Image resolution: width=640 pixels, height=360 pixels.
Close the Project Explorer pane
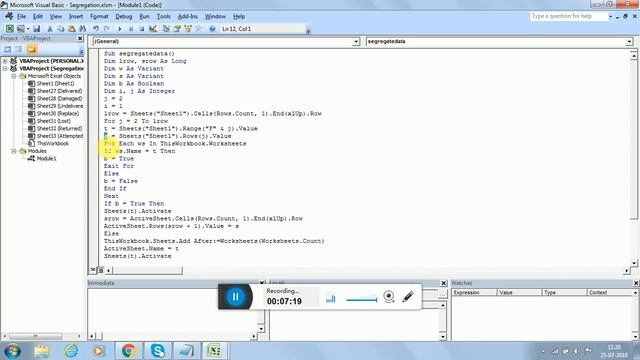pos(80,38)
